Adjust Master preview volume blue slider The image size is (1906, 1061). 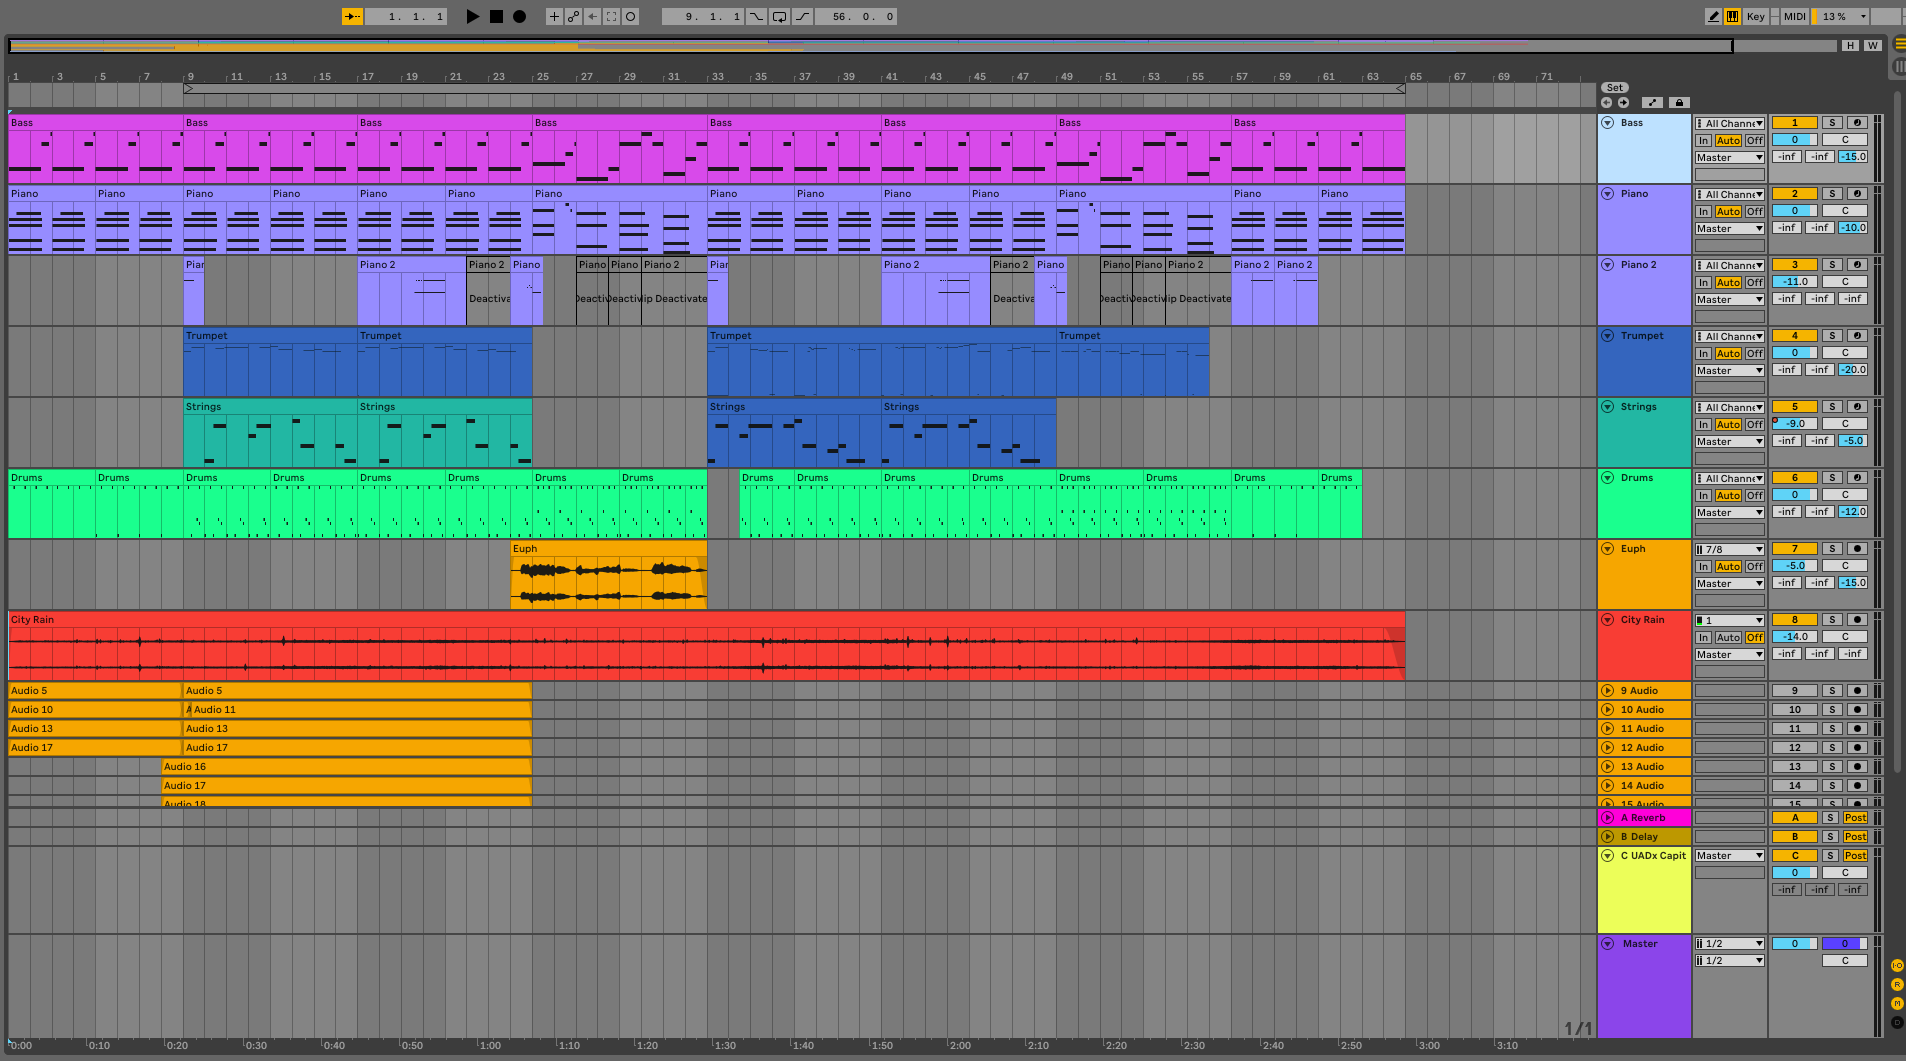pyautogui.click(x=1845, y=943)
